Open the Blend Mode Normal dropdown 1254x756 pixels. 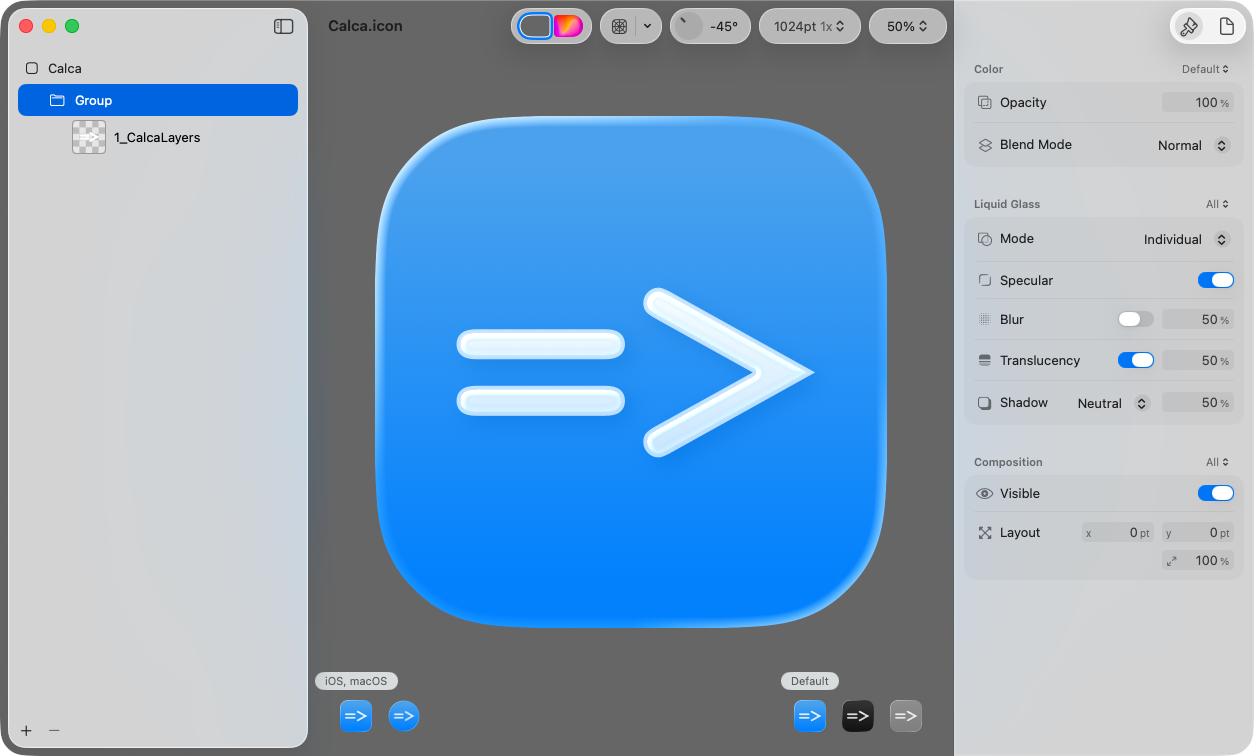[1193, 145]
